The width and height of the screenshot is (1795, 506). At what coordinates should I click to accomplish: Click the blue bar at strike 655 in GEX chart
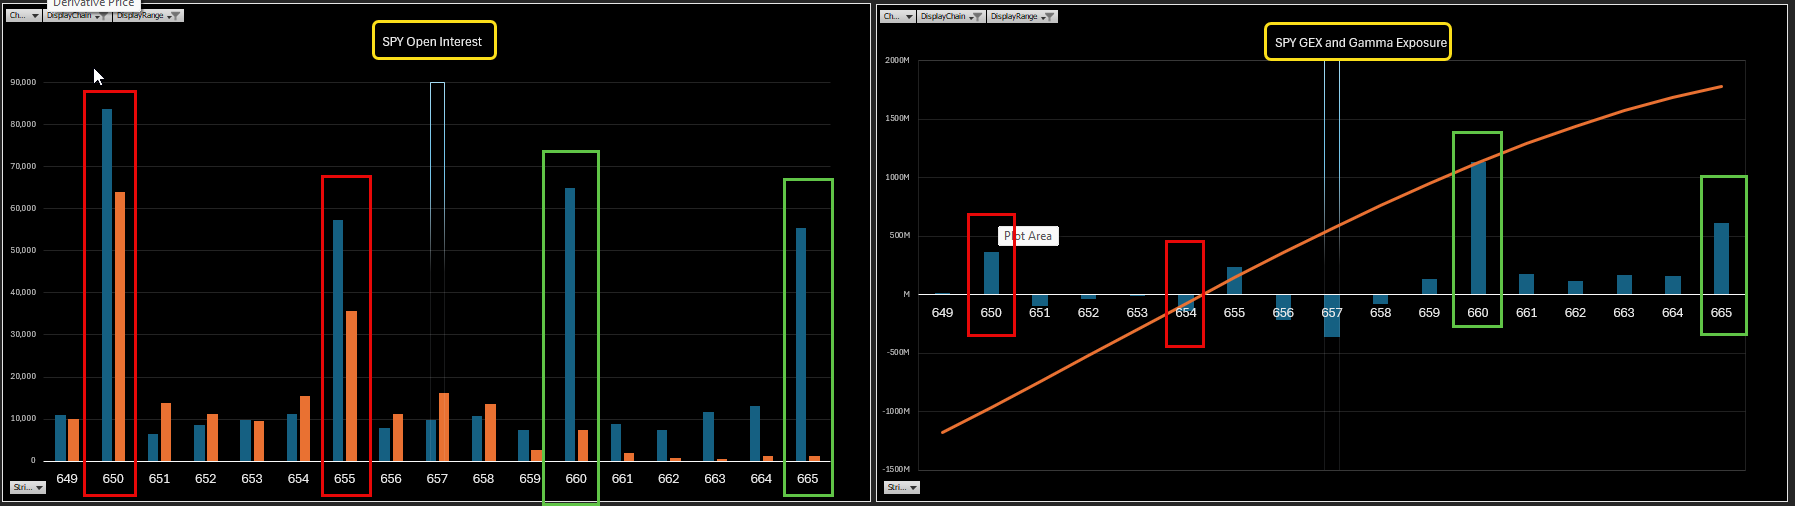point(1234,280)
